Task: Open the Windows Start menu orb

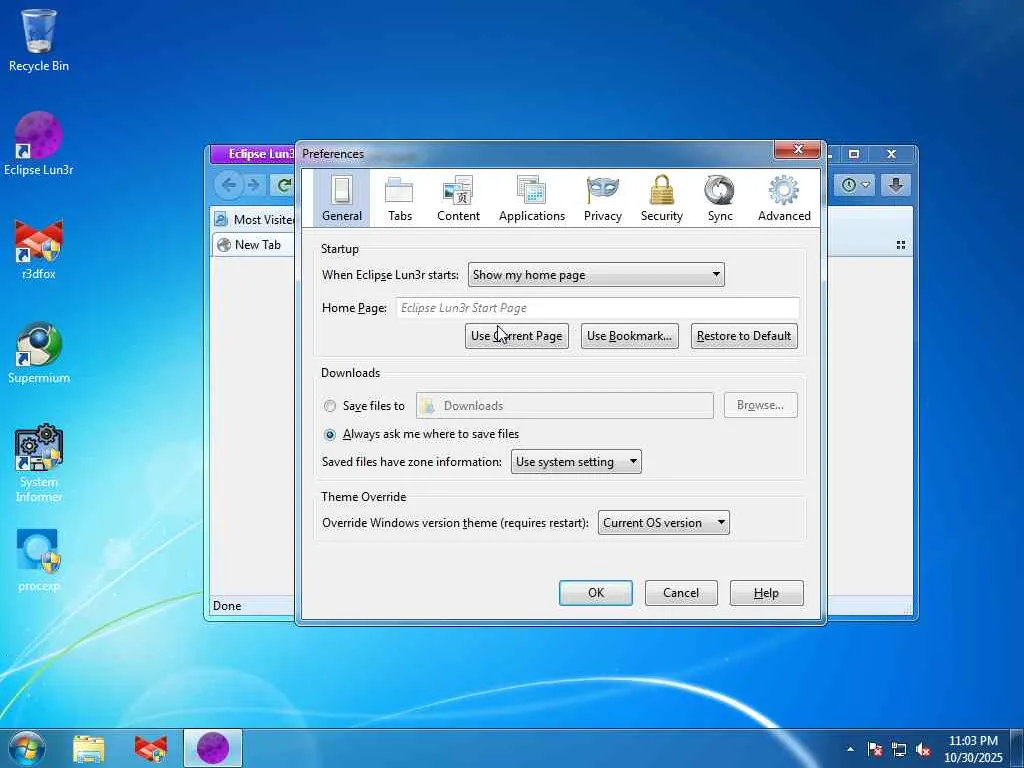Action: tap(27, 748)
